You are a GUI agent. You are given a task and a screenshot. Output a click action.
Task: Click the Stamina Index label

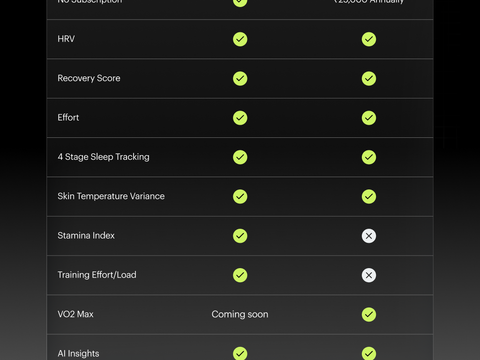coord(86,236)
